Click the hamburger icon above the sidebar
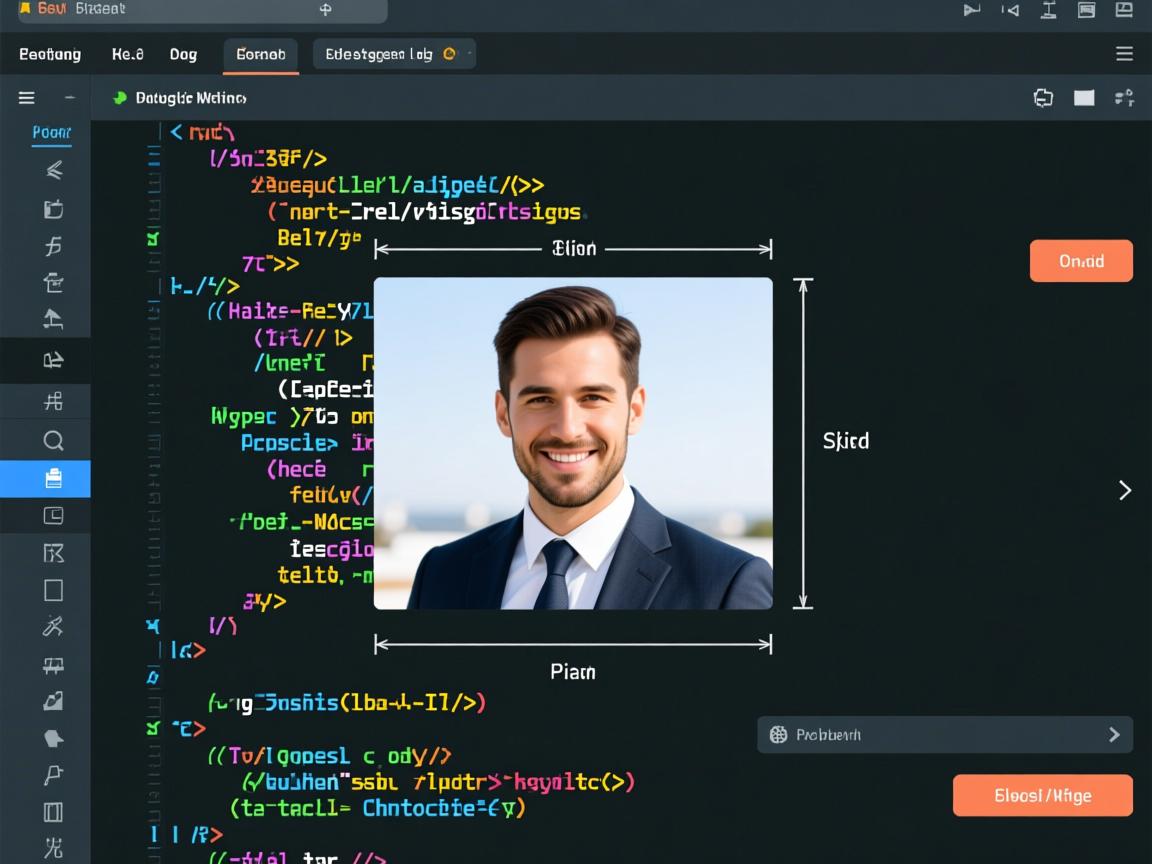The height and width of the screenshot is (864, 1152). click(x=27, y=98)
